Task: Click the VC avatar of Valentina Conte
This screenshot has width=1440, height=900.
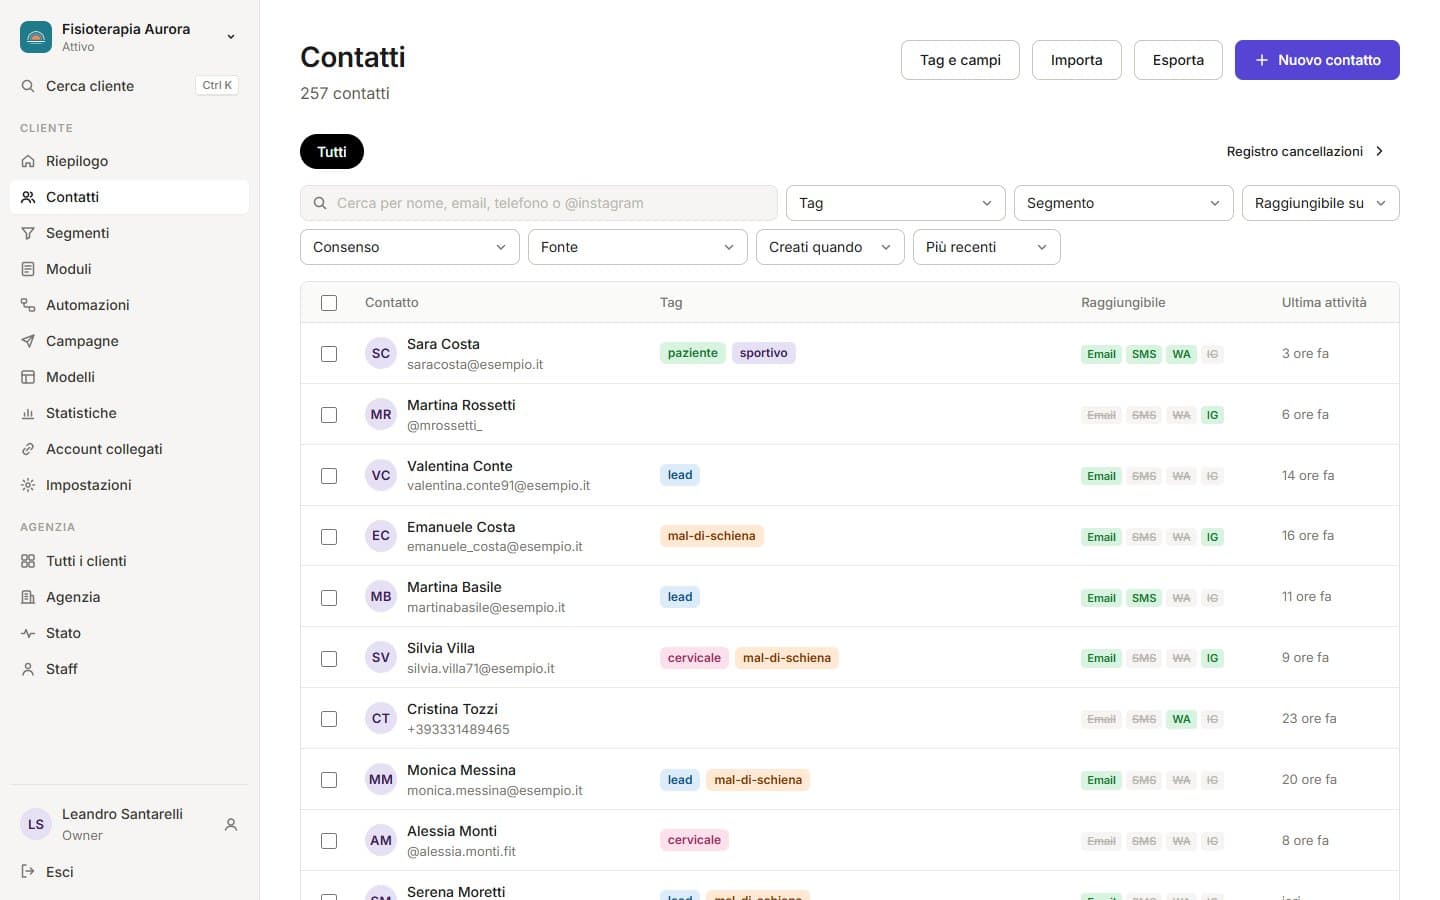Action: coord(381,475)
